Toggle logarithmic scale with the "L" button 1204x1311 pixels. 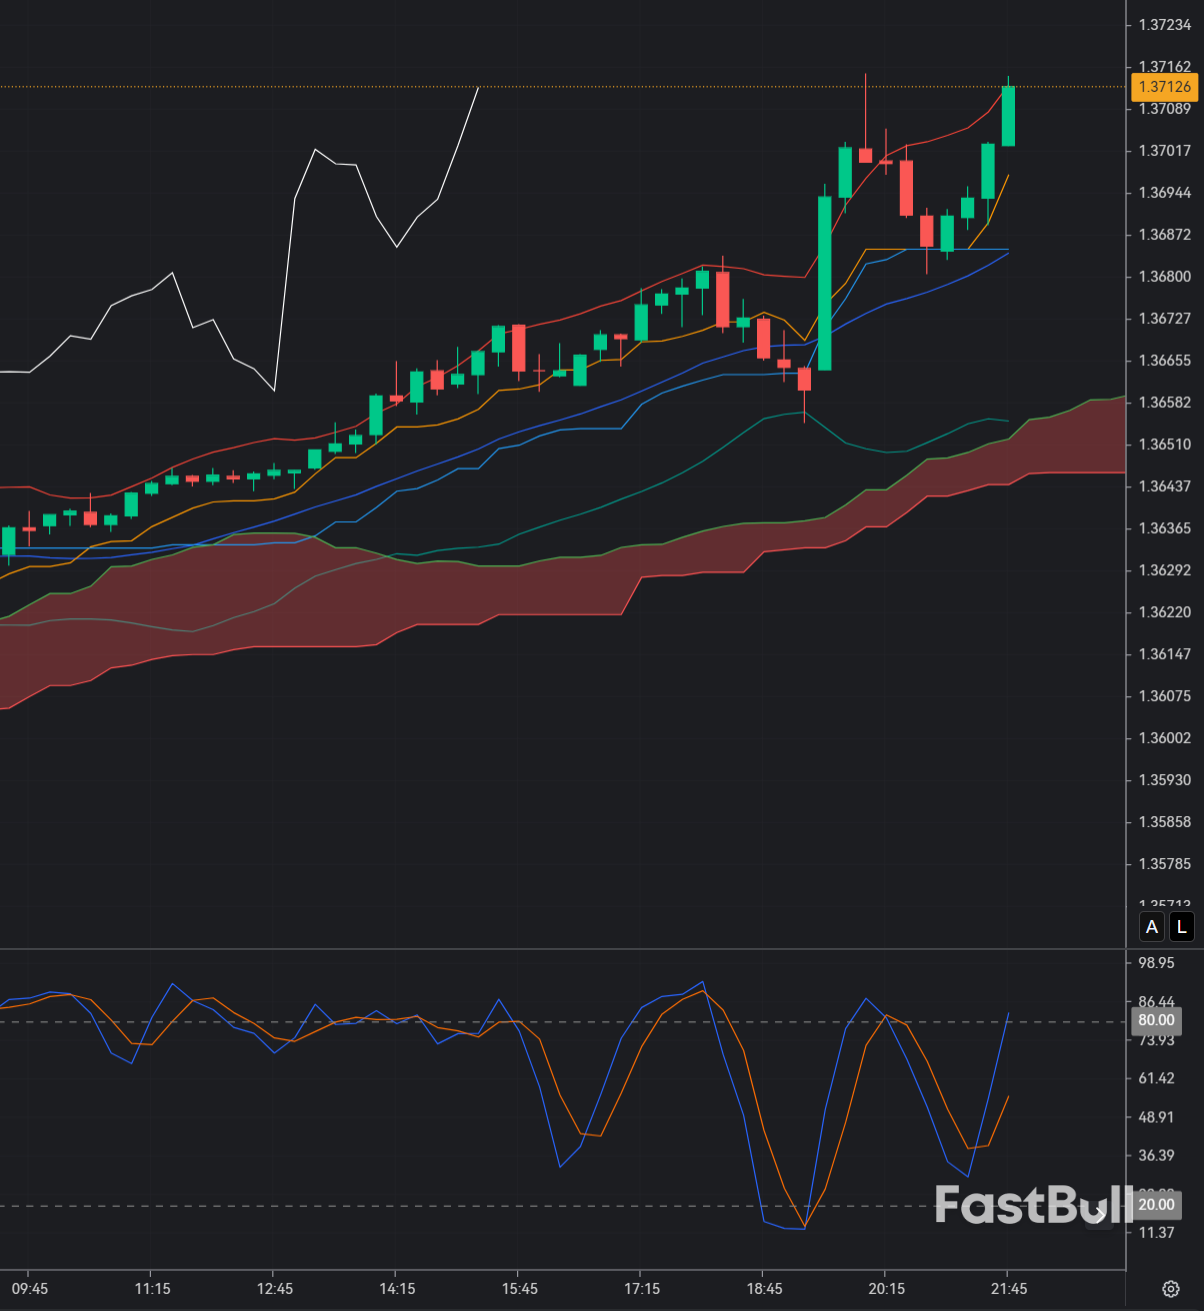click(x=1182, y=927)
